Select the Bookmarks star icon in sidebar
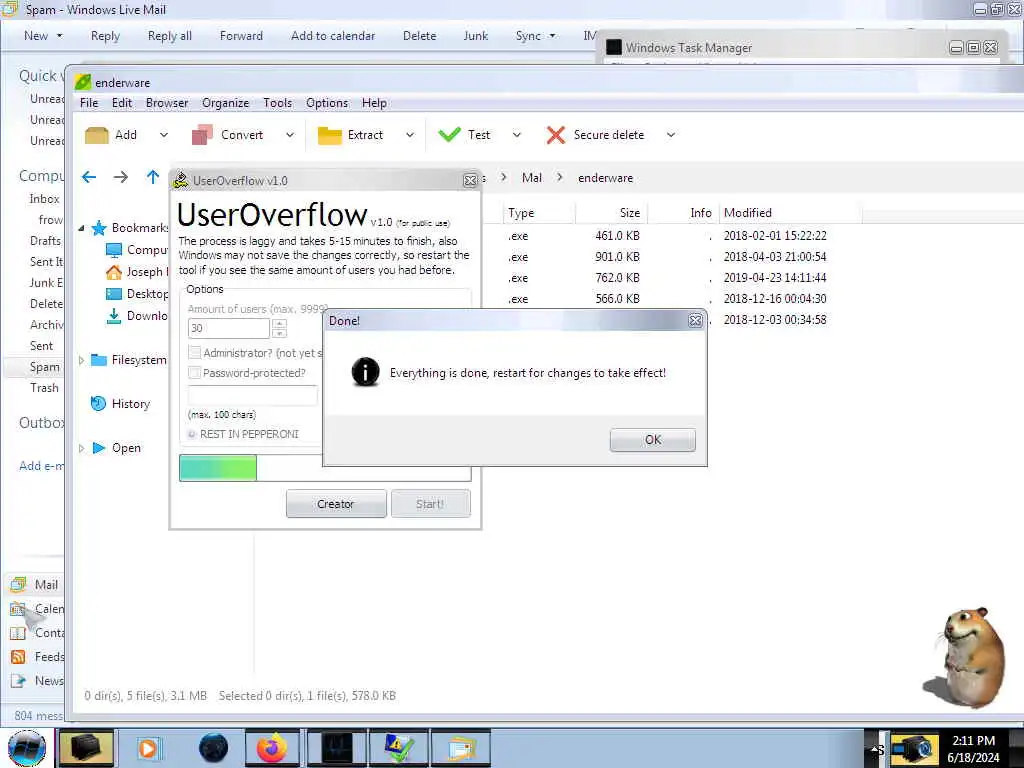 coord(99,228)
